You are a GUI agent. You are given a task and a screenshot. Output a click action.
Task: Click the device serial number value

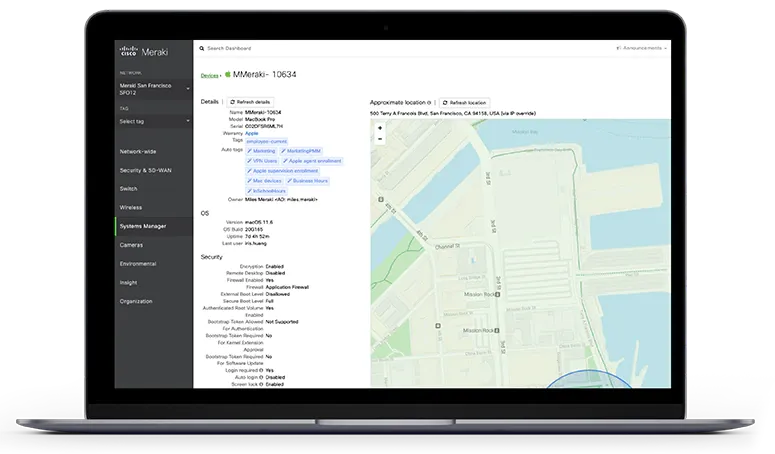click(264, 126)
